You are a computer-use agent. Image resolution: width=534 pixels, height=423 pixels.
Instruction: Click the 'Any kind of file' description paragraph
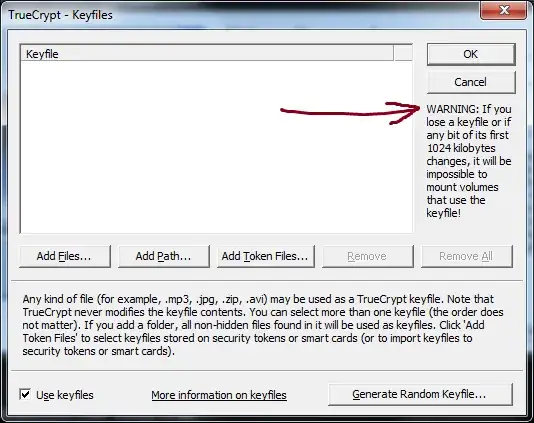coord(263,325)
